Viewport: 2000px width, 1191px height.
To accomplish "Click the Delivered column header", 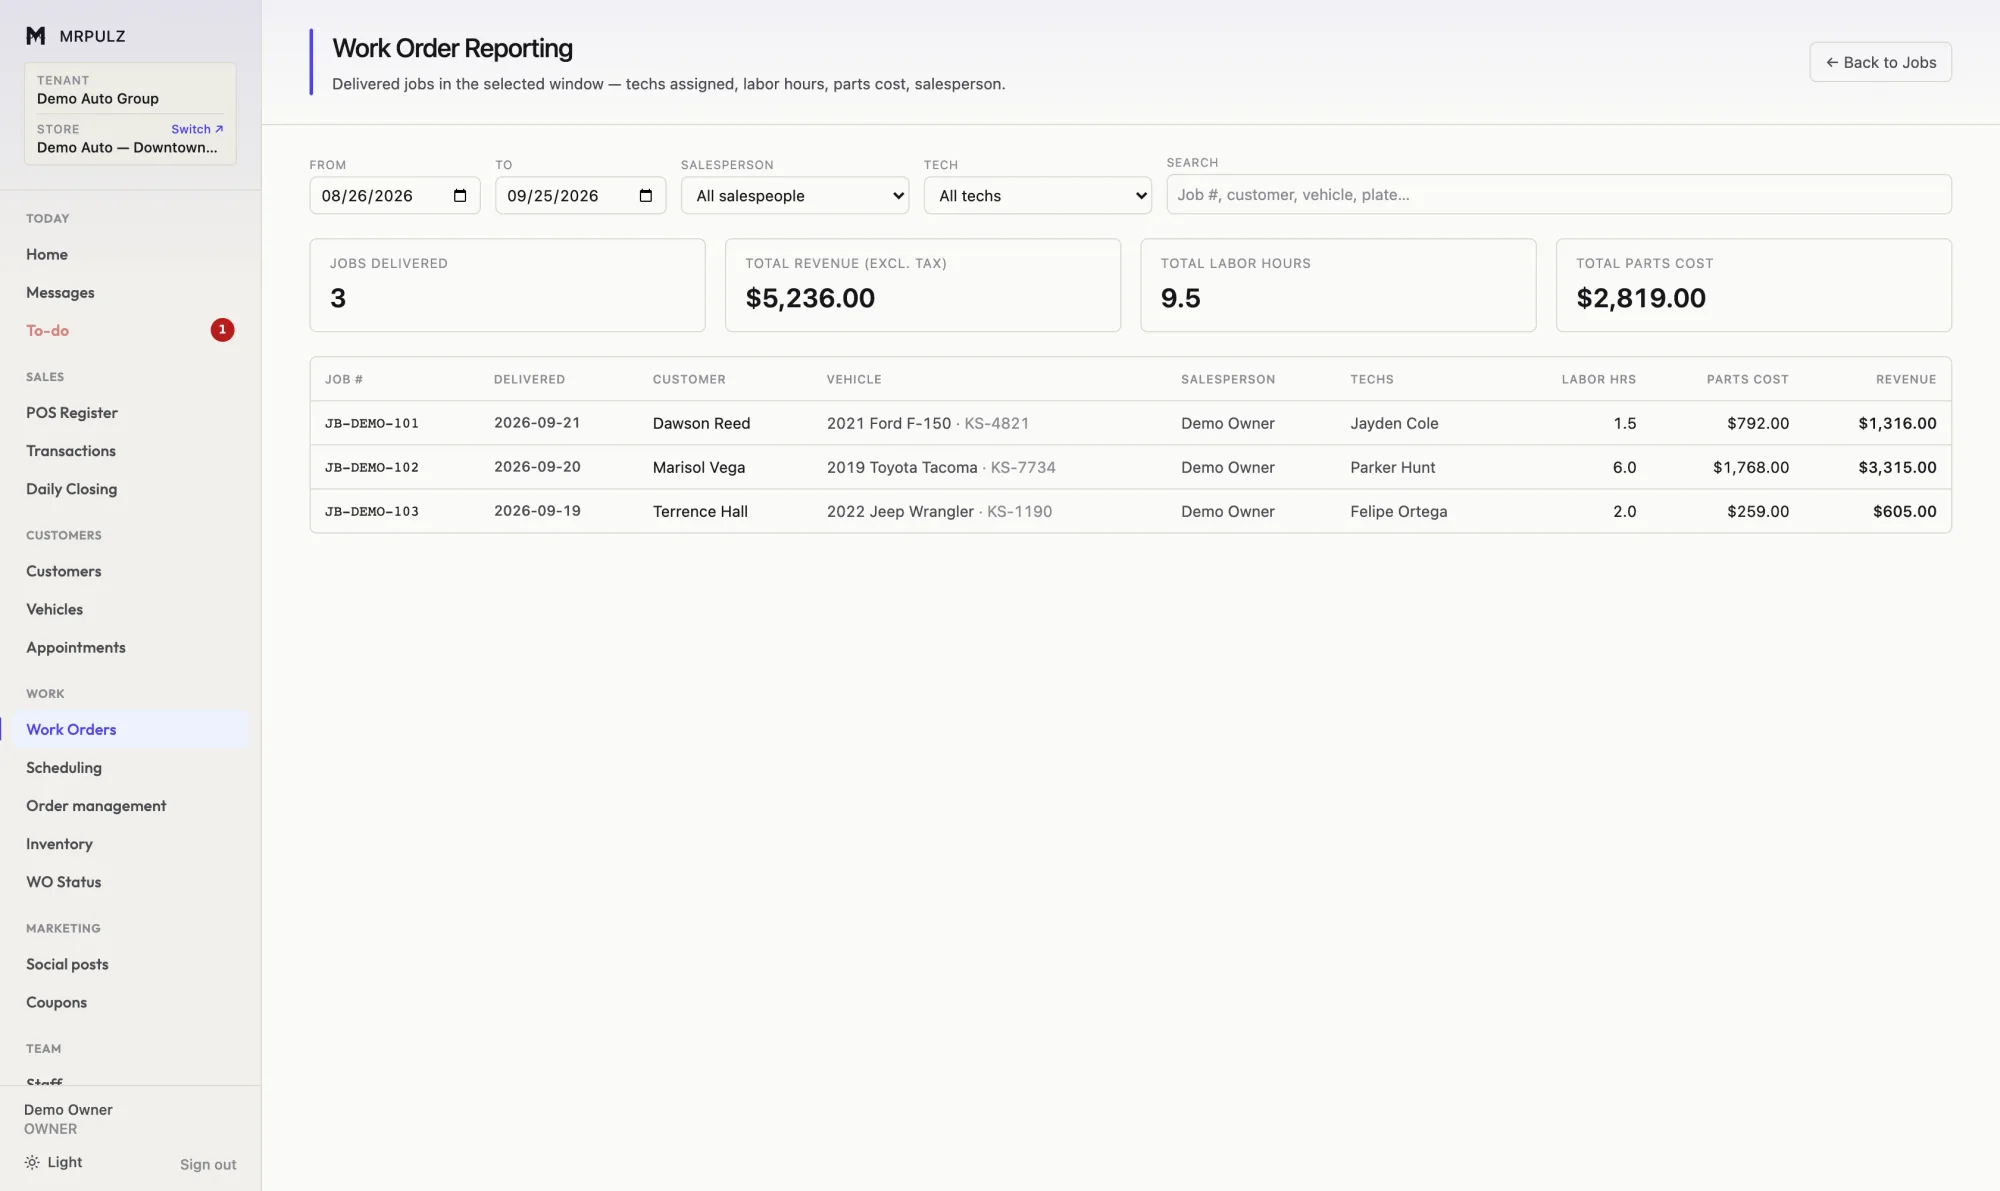I will 529,379.
